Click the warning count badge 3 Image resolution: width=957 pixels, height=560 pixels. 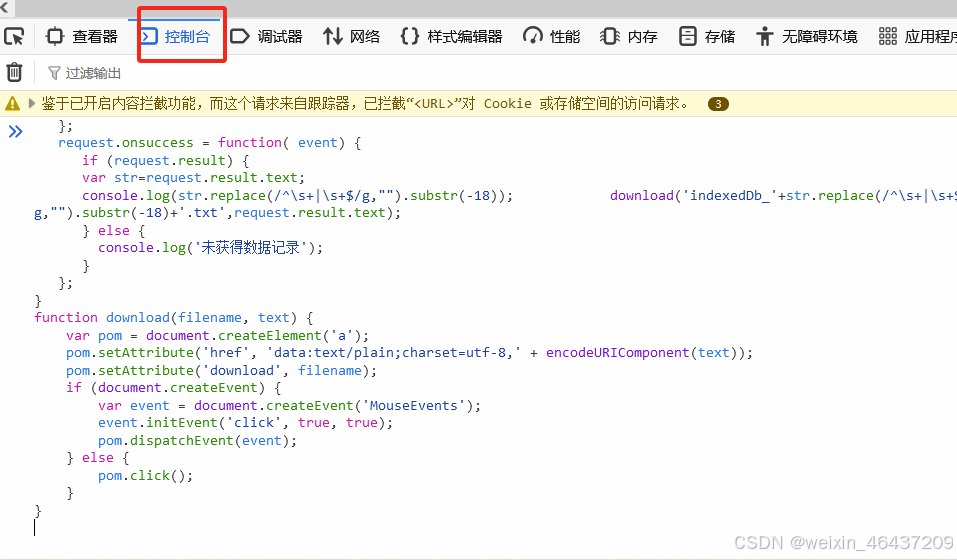click(x=718, y=104)
